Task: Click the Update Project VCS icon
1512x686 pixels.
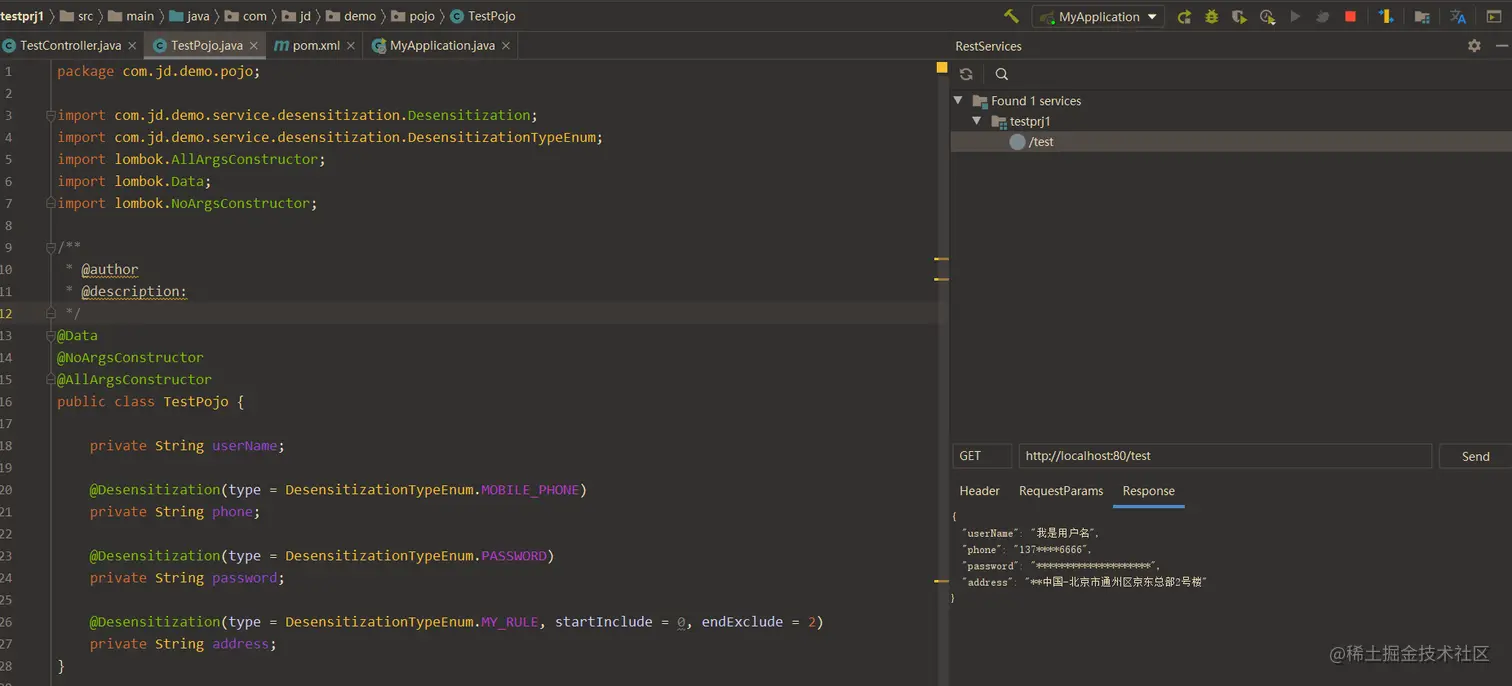Action: tap(1386, 17)
